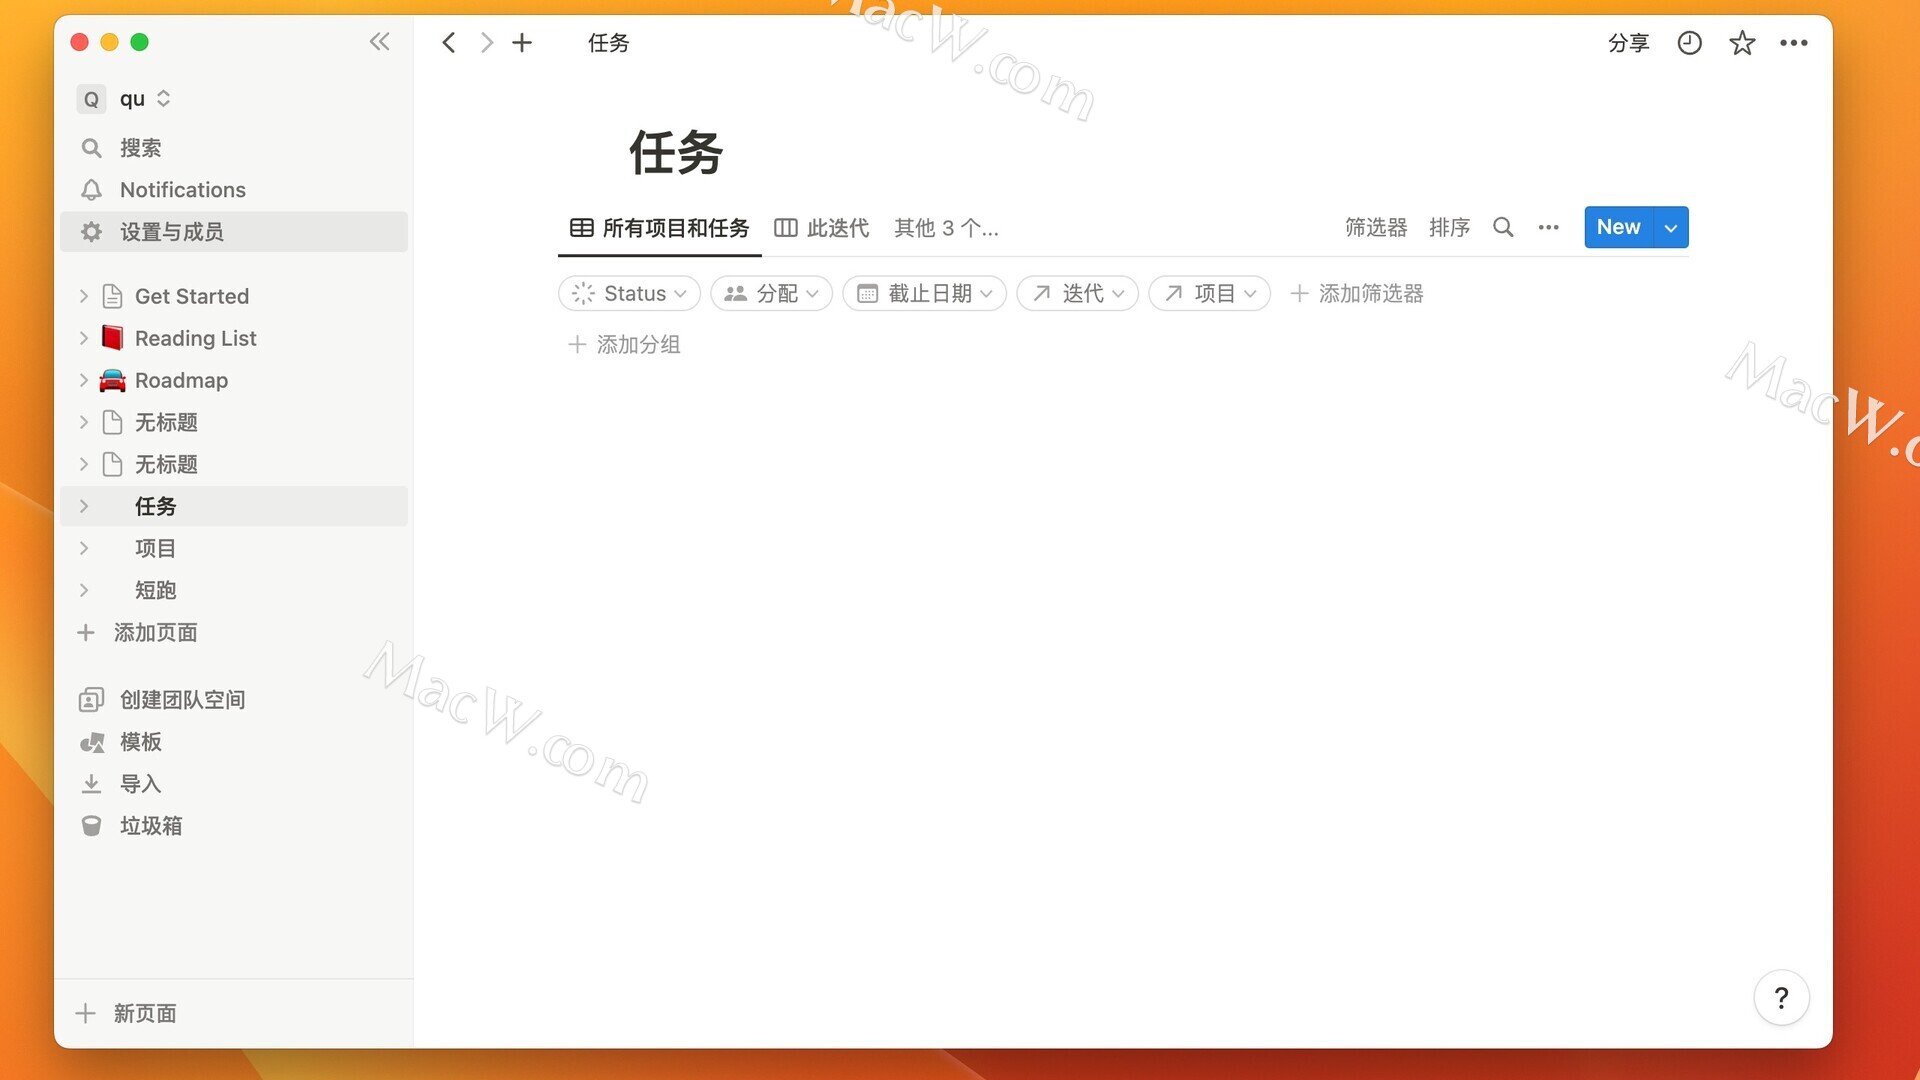
Task: Expand the 任务 sidebar item
Action: pyautogui.click(x=84, y=506)
